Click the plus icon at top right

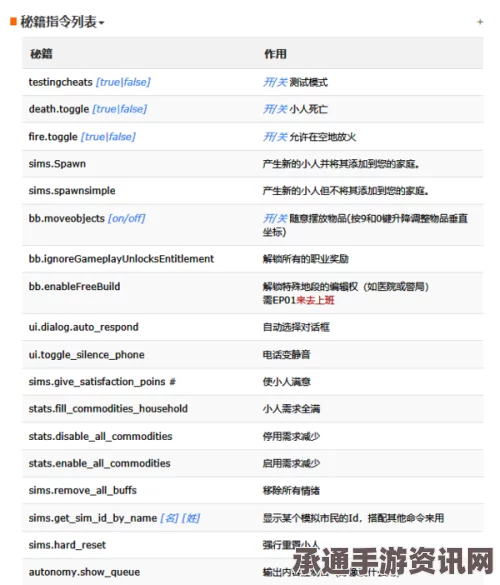[480, 22]
